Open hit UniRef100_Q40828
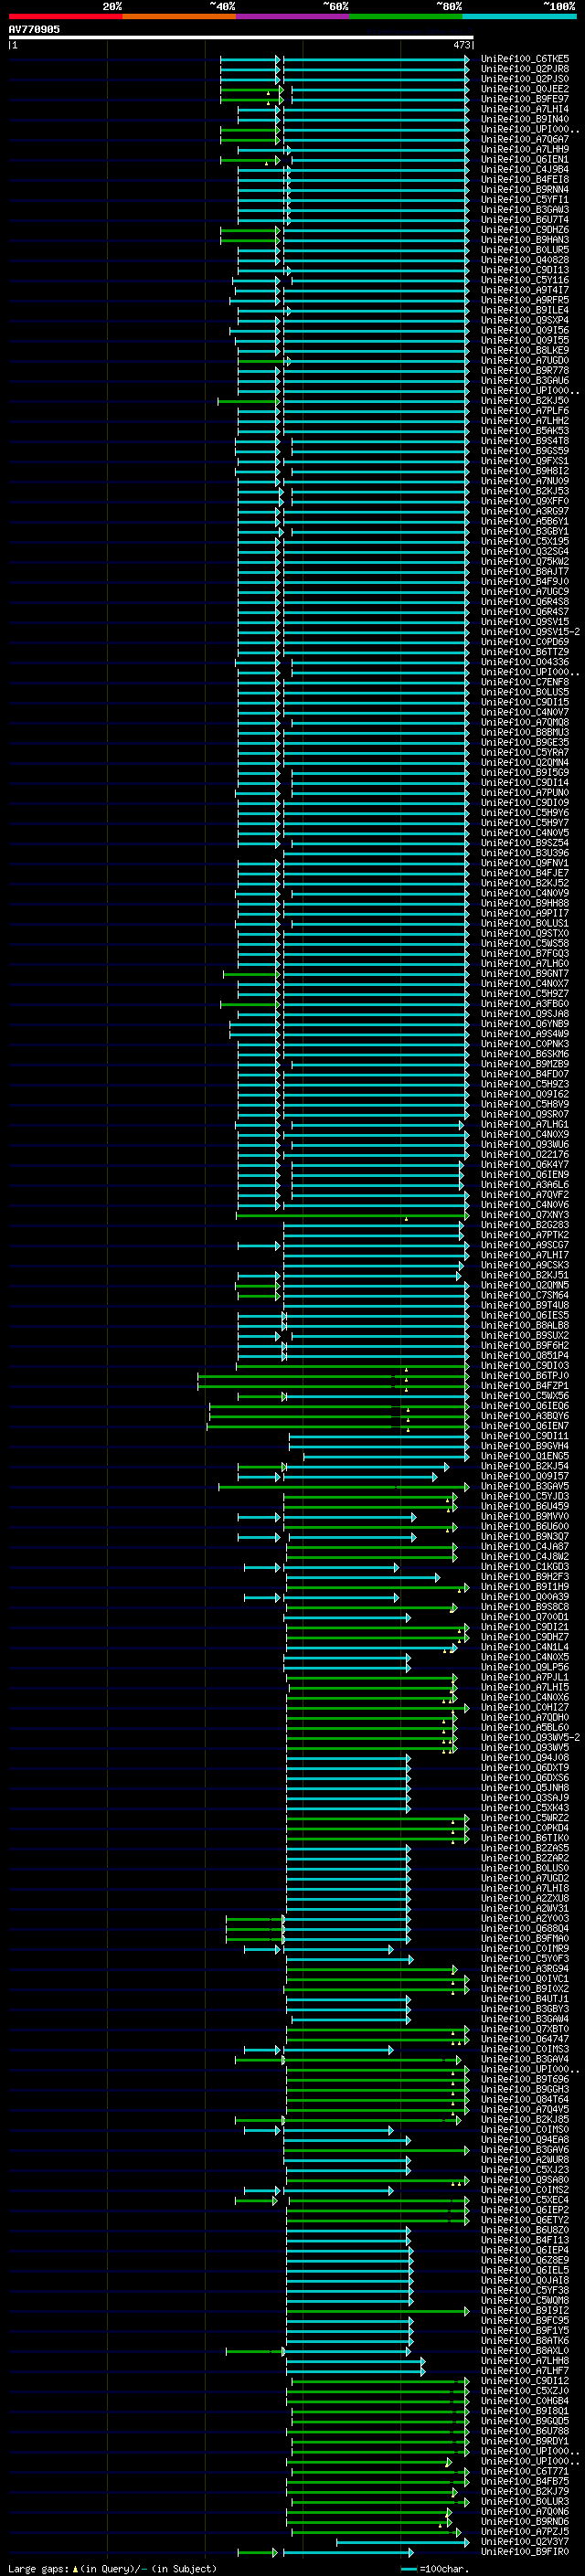Image resolution: width=585 pixels, height=2576 pixels. (525, 260)
